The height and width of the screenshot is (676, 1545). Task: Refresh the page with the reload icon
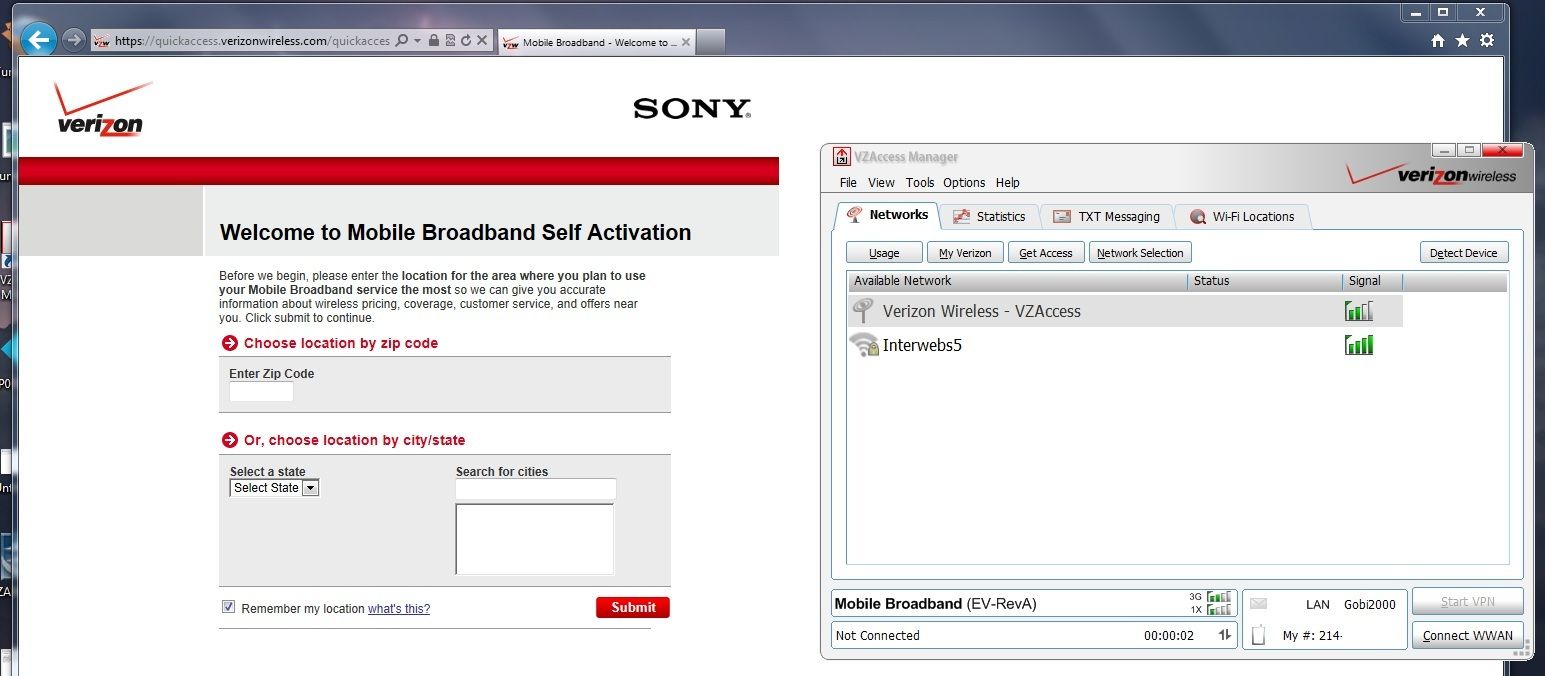(x=466, y=41)
